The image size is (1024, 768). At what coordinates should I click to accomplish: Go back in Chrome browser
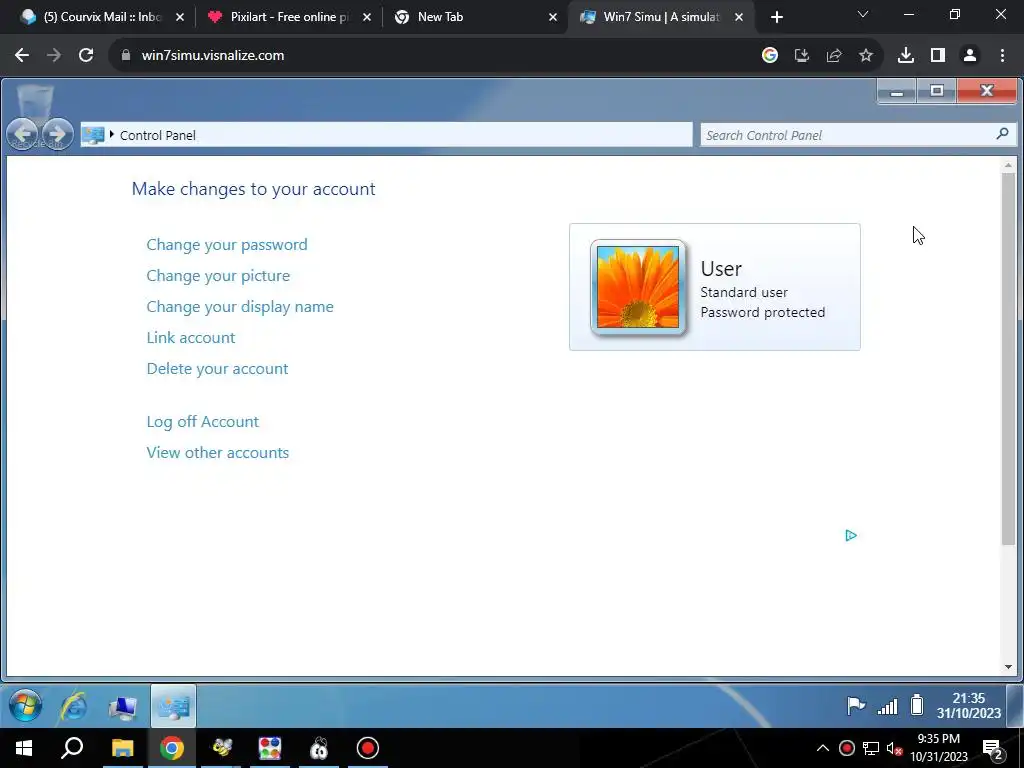pos(22,56)
